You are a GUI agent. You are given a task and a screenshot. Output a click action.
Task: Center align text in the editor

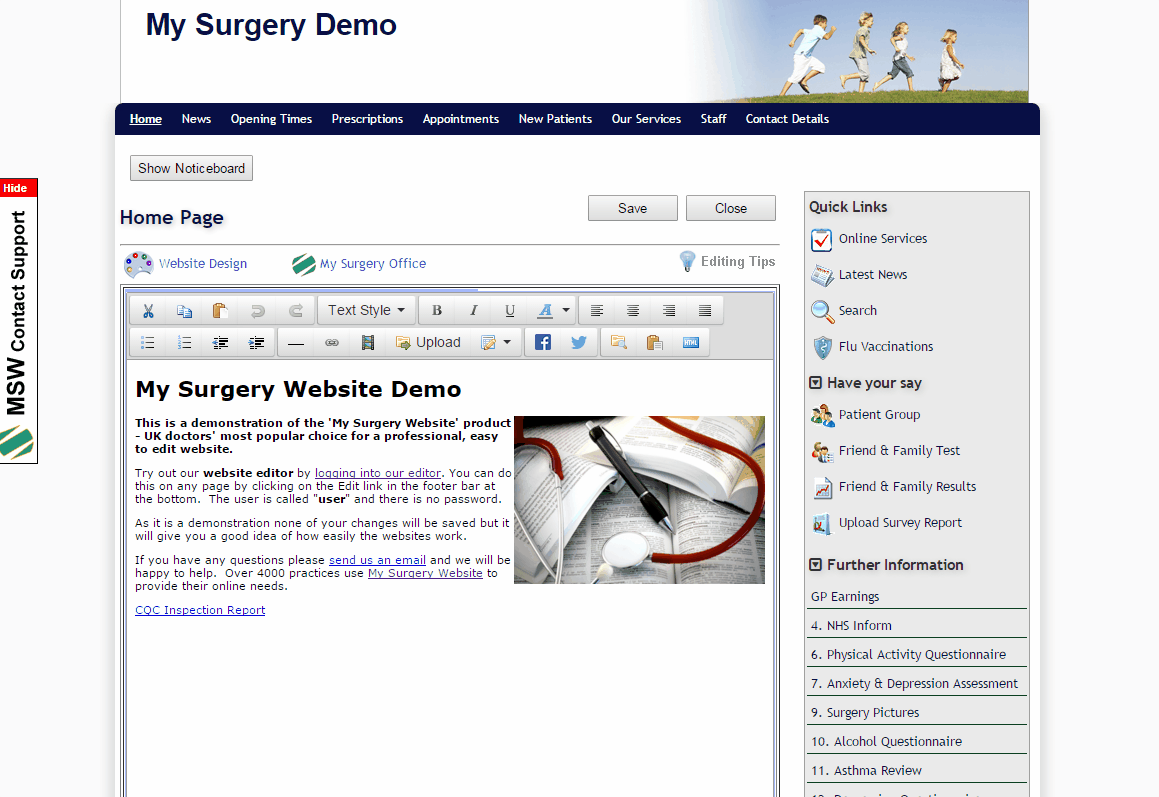[633, 310]
